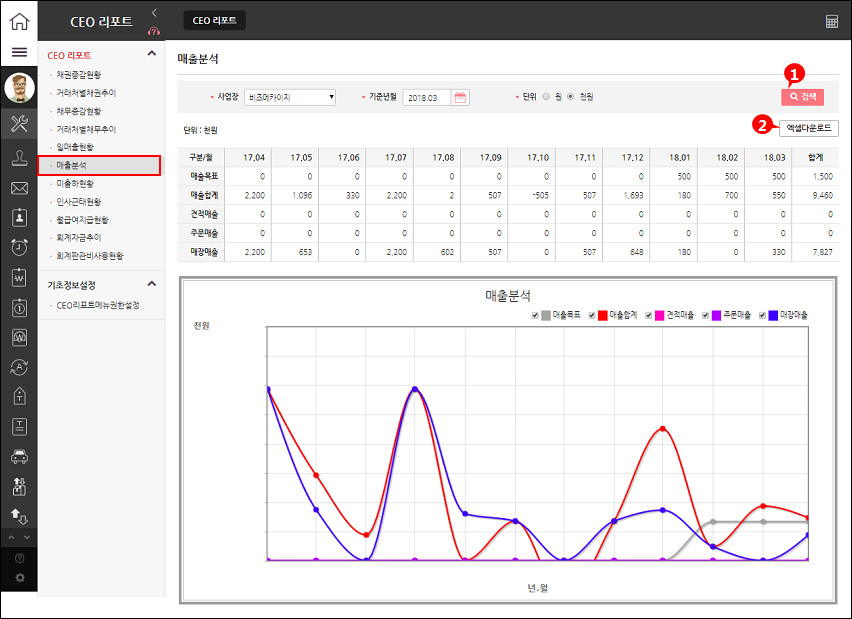This screenshot has height=619, width=852.
Task: Open 인사근태현황 menu item
Action: 79,202
